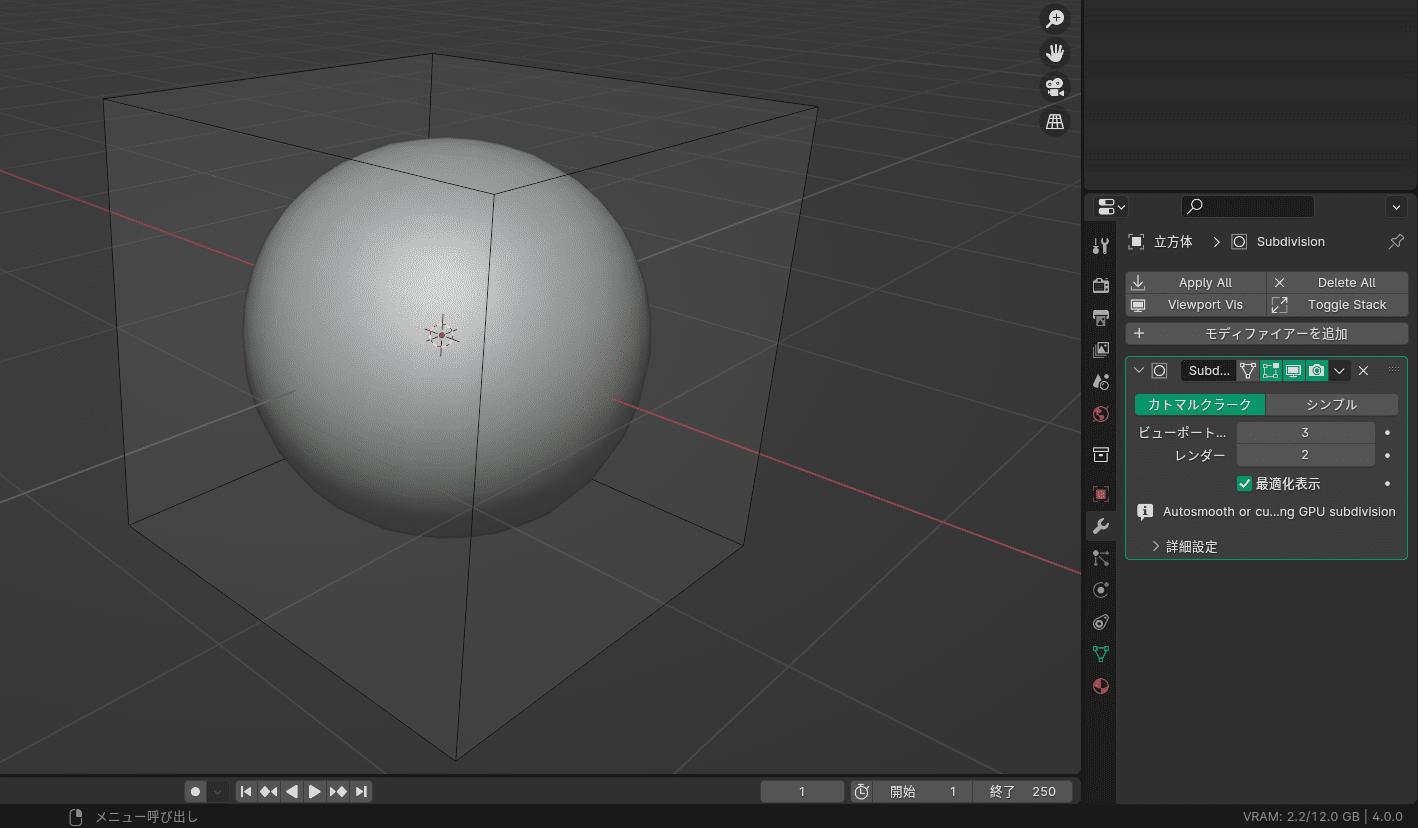Open the Scene properties tab
1418x828 pixels.
click(x=1101, y=382)
